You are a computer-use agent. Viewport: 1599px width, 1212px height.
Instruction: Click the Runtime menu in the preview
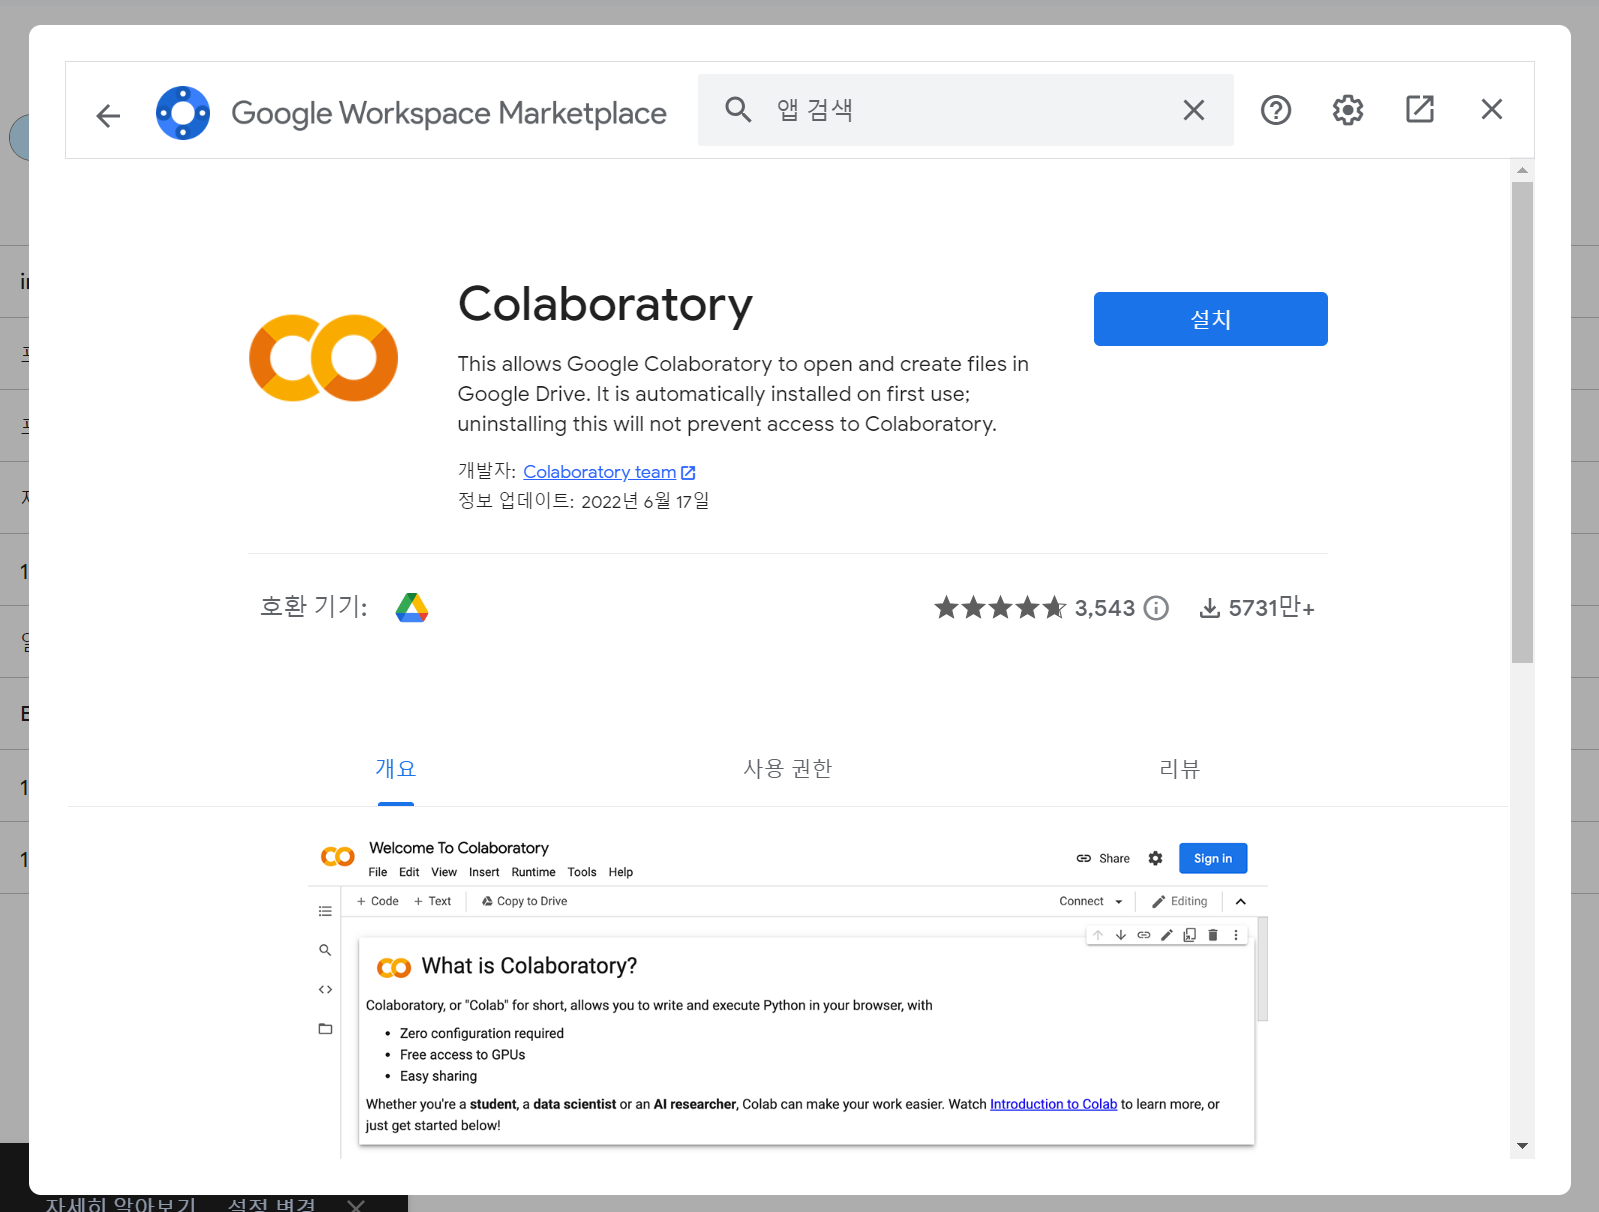(533, 872)
